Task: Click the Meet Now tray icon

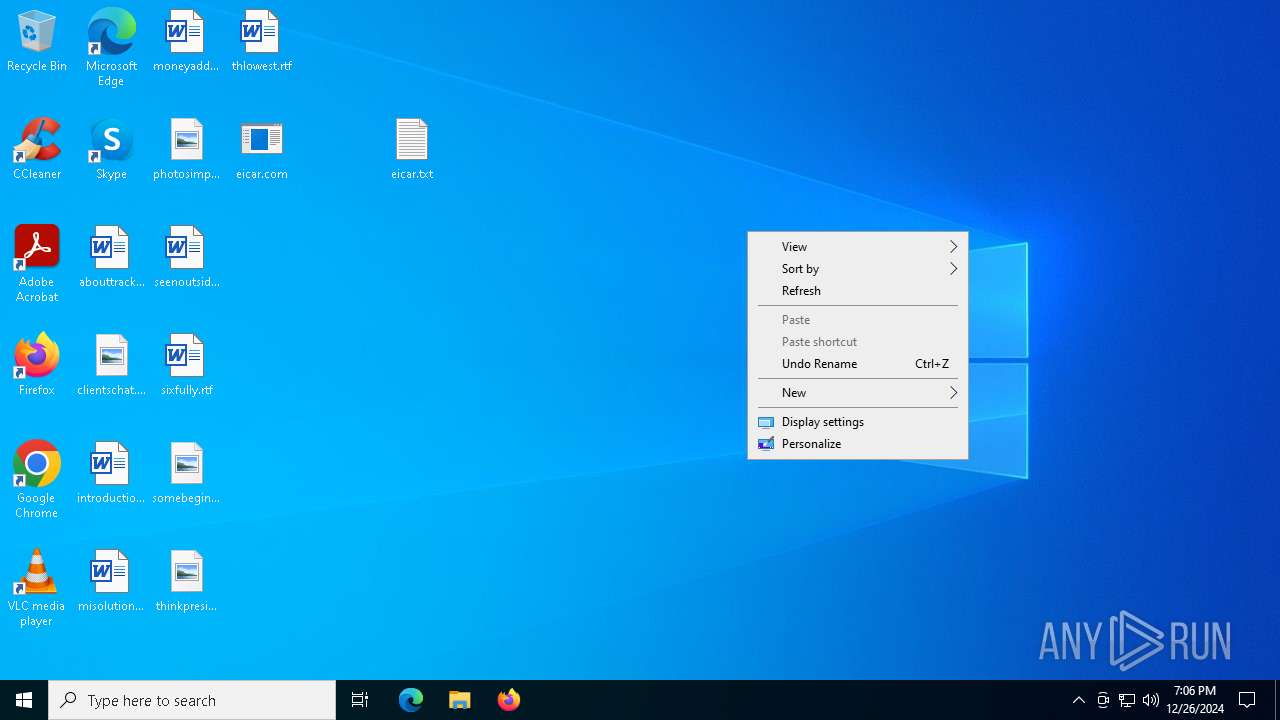Action: [1103, 700]
